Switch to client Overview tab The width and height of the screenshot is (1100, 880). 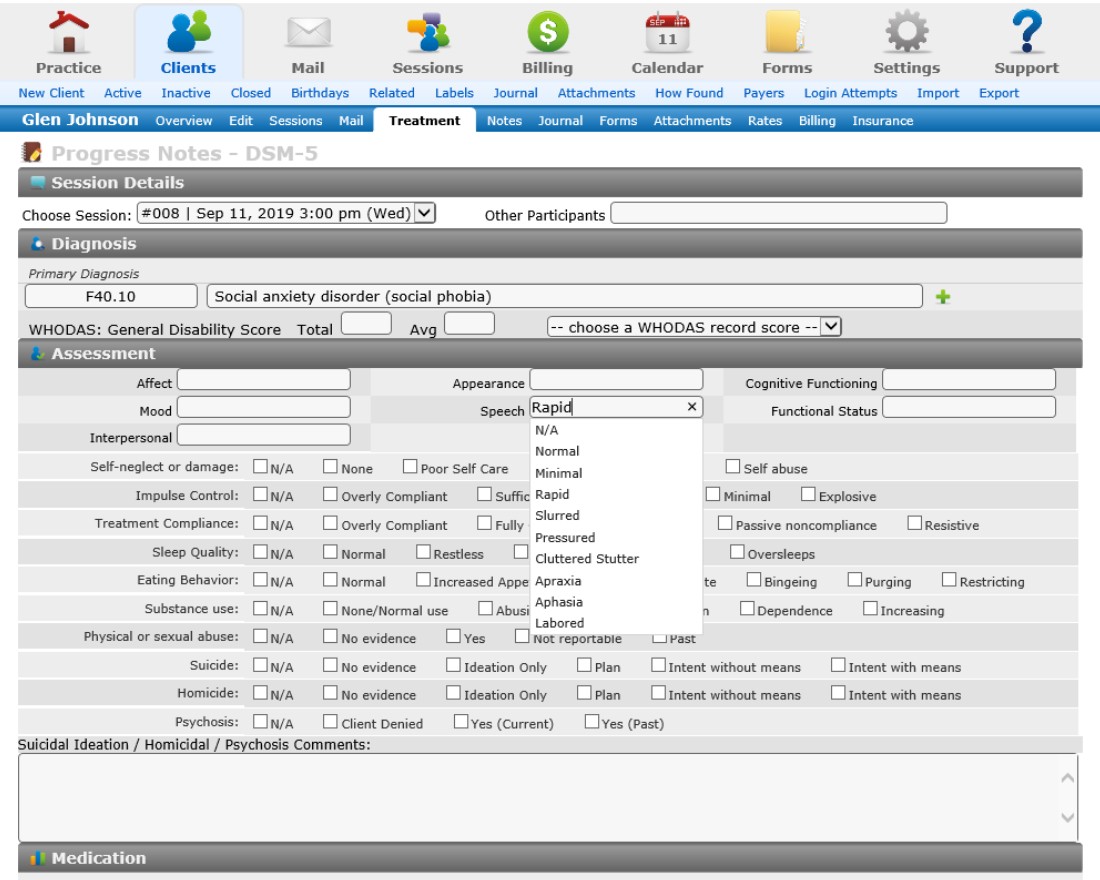coord(184,121)
